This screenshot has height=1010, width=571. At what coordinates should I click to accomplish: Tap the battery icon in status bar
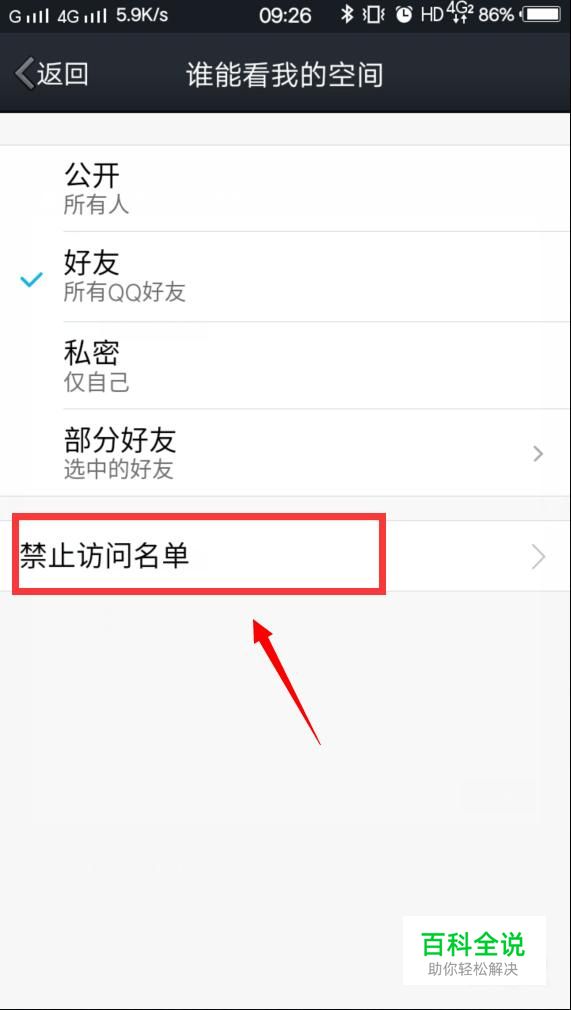[541, 15]
